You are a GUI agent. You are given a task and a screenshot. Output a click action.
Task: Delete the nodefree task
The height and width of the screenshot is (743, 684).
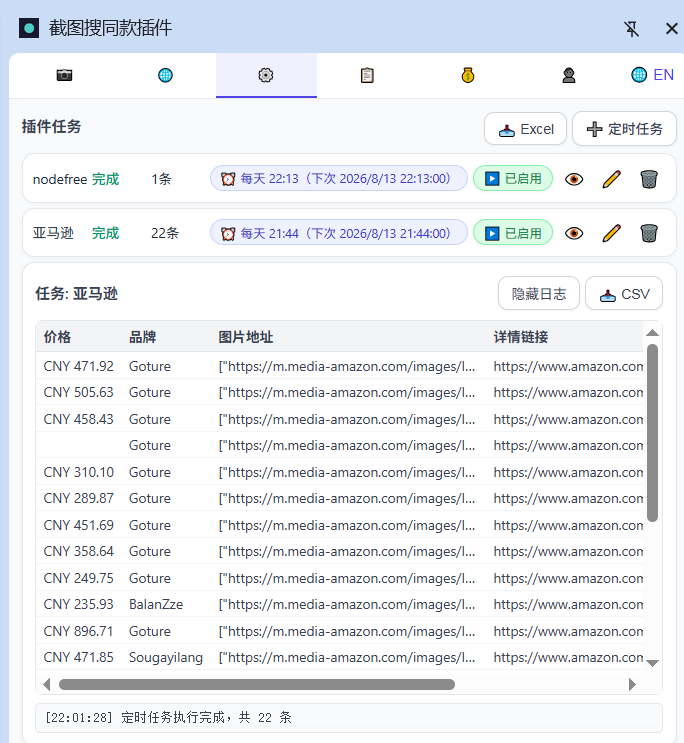[x=649, y=179]
